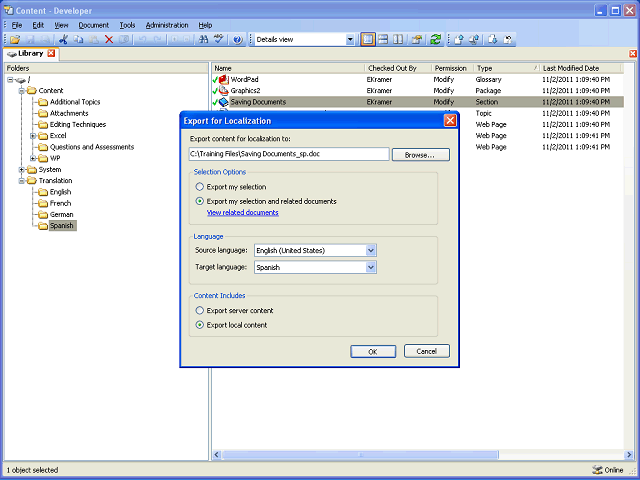This screenshot has width=640, height=480.
Task: Sort by the Type column header
Action: click(x=505, y=68)
